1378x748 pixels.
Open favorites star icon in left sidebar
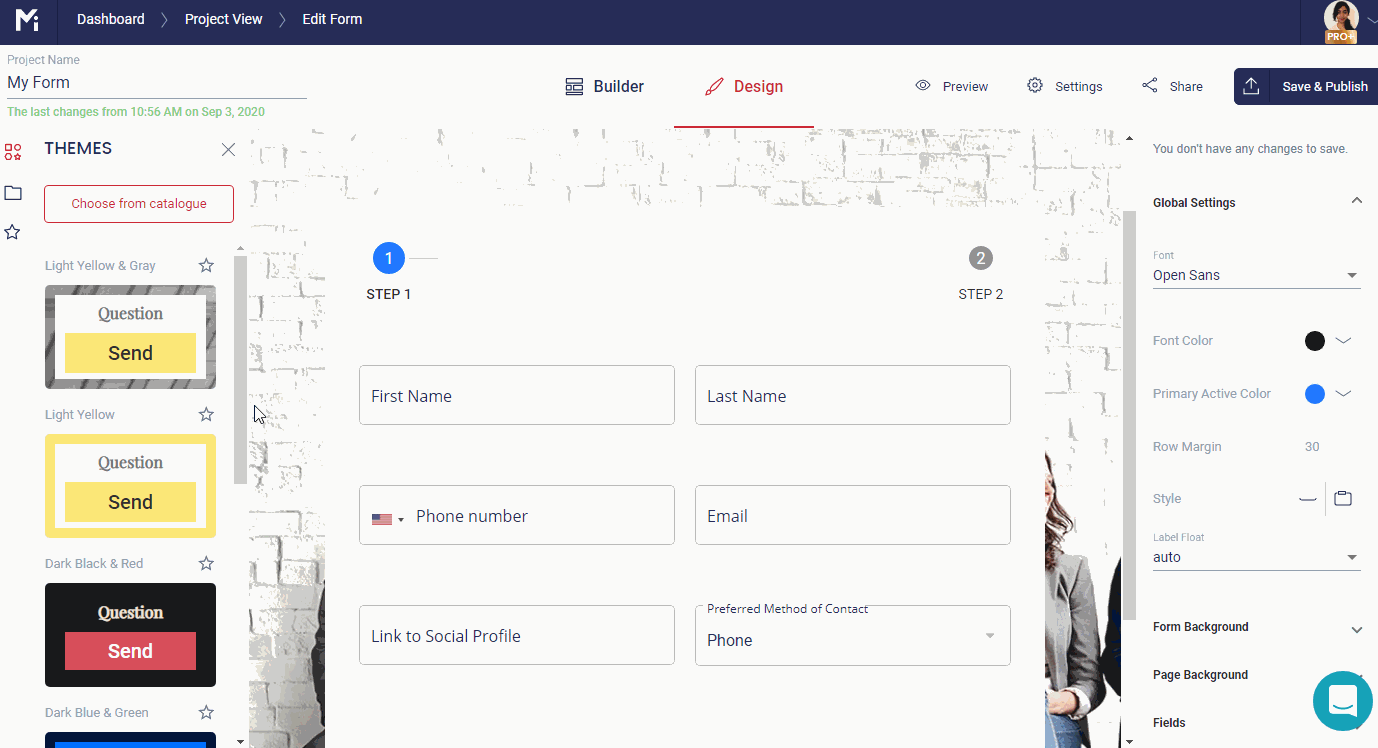[x=13, y=232]
